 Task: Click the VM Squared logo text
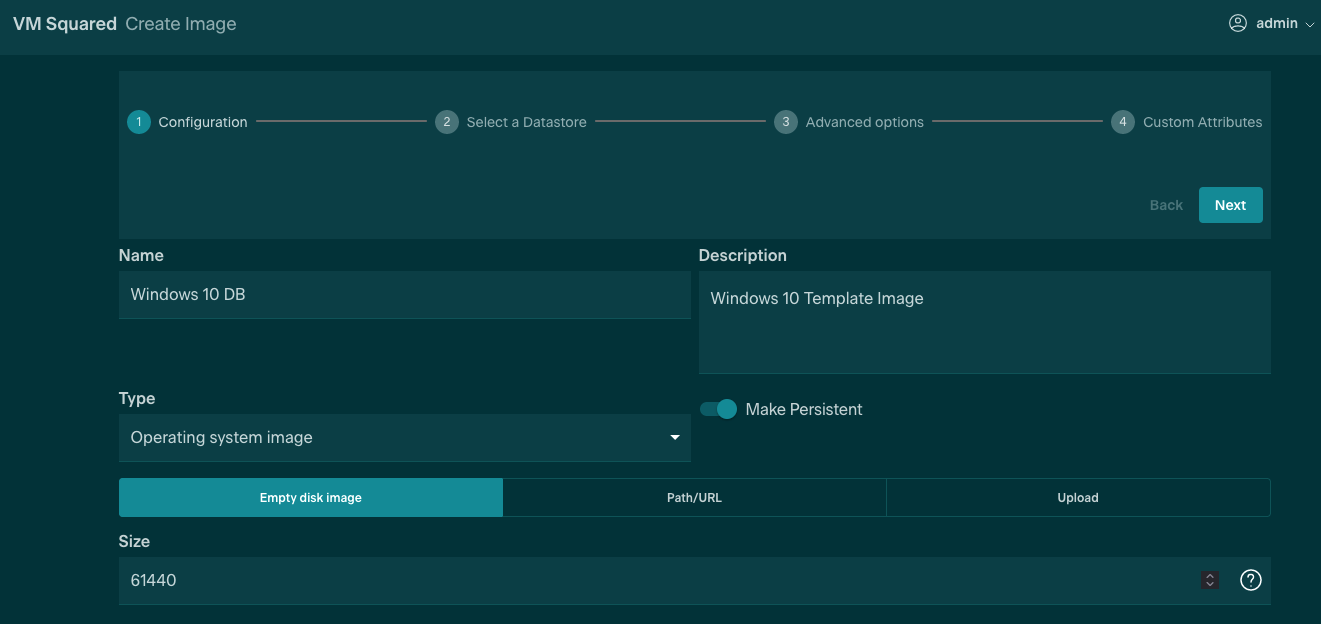(65, 24)
